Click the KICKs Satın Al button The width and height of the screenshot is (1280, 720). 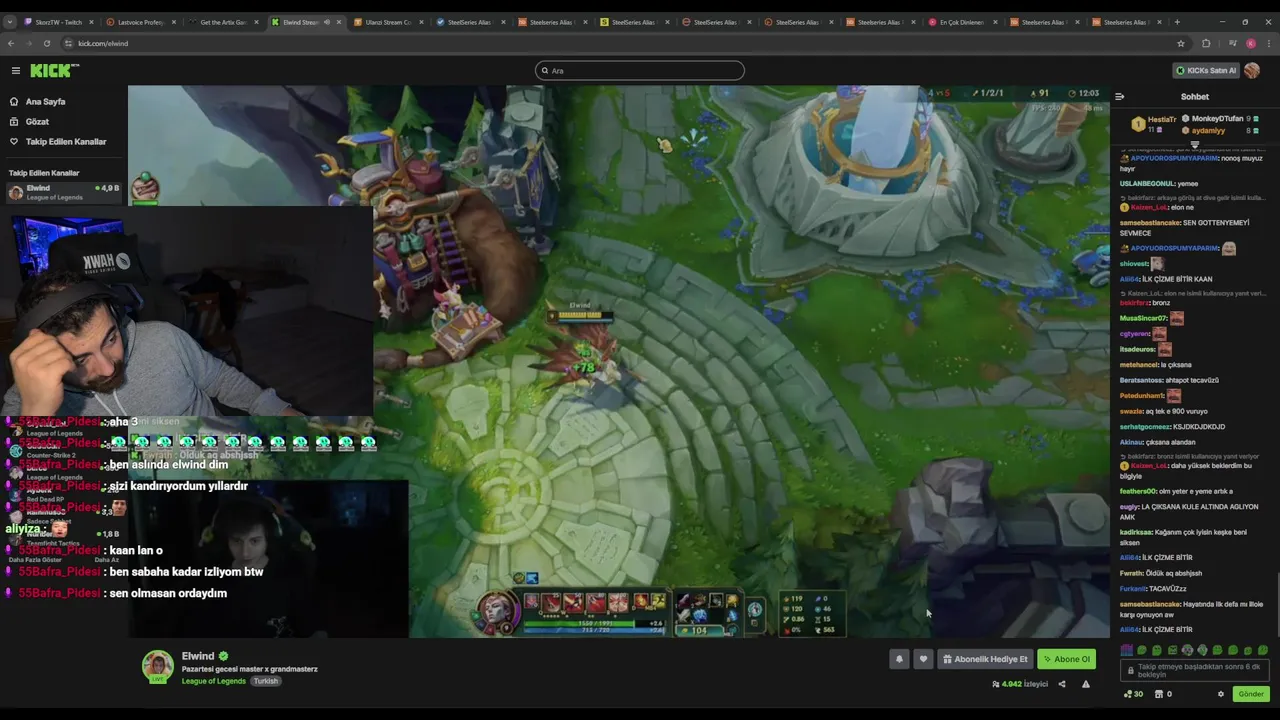[1206, 70]
